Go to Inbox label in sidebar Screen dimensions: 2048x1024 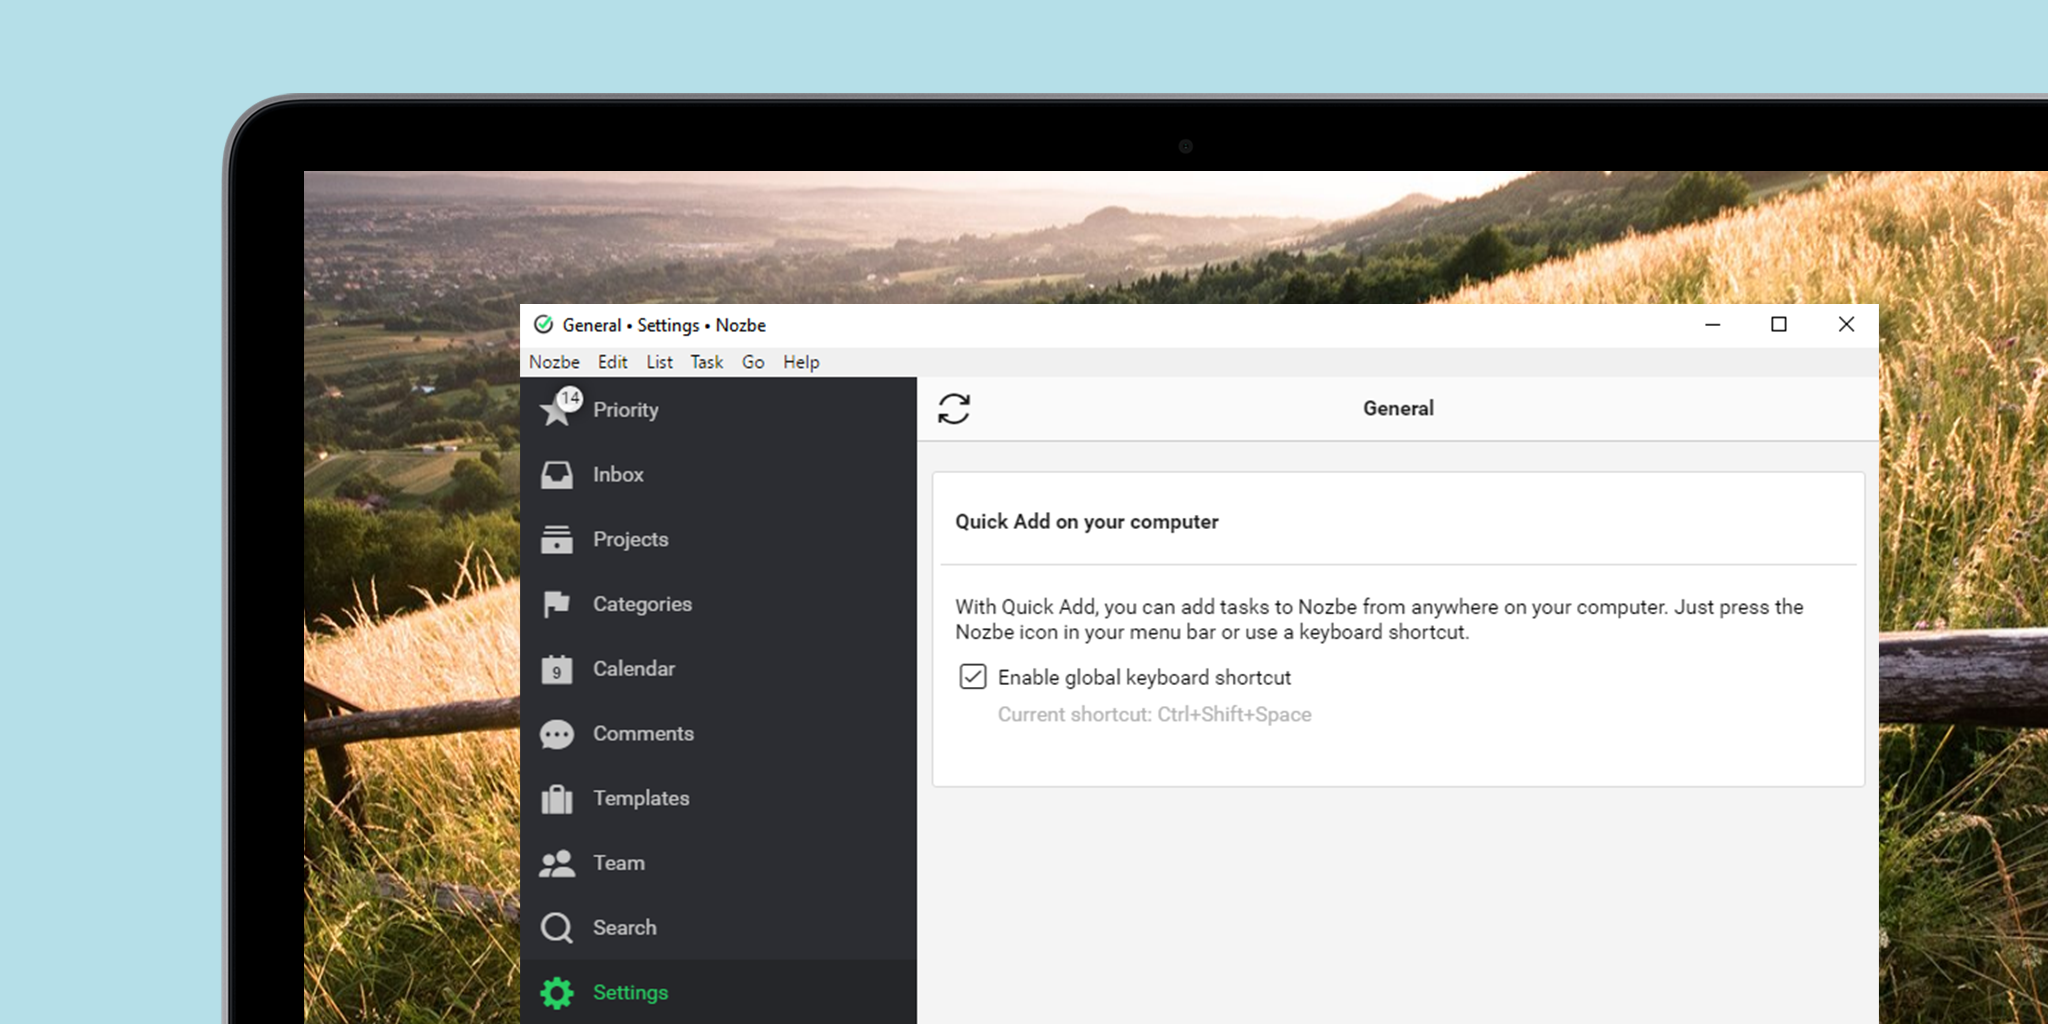point(618,475)
